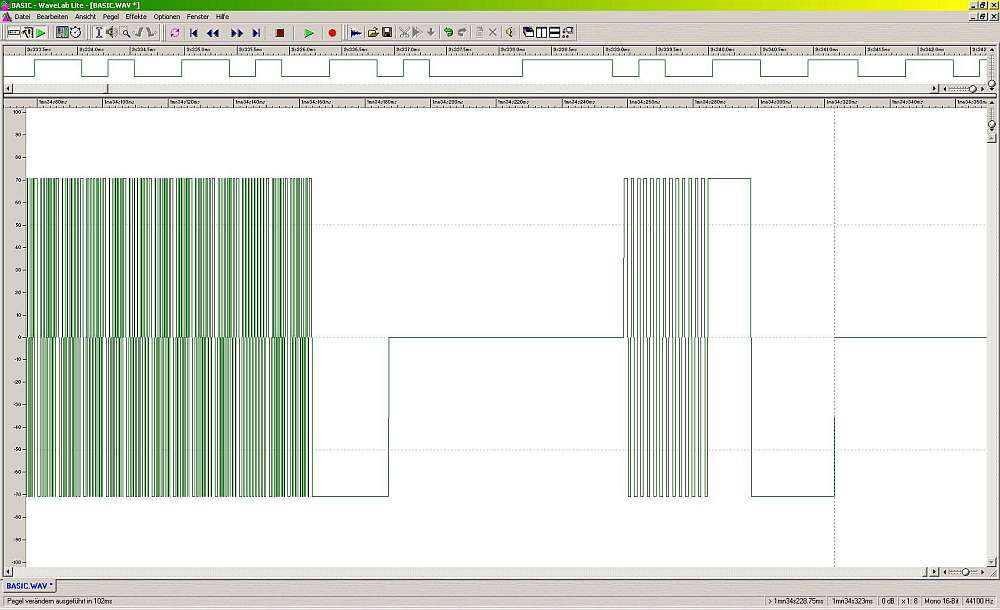Open a file with the folder icon
Viewport: 1000px width, 610px height.
pyautogui.click(x=373, y=33)
